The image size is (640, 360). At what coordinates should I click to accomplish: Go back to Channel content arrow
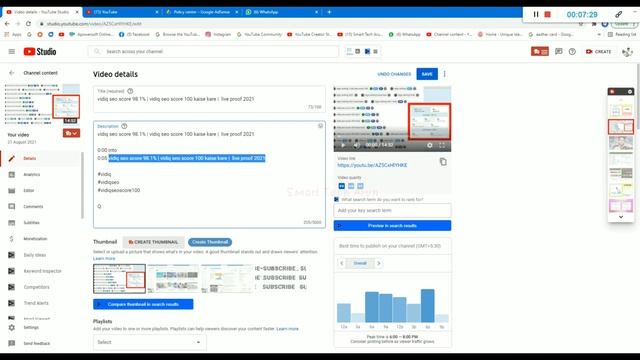[x=11, y=73]
